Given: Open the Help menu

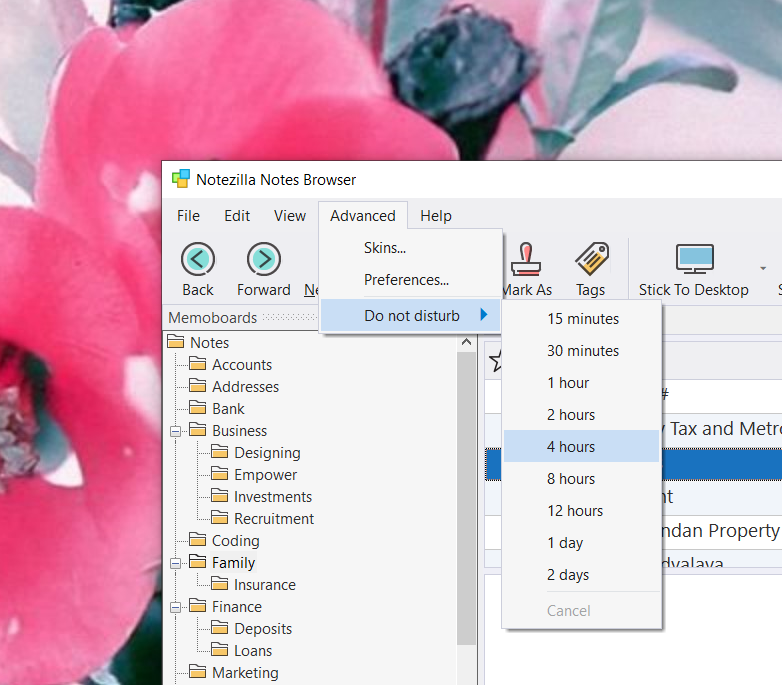Looking at the screenshot, I should 436,216.
